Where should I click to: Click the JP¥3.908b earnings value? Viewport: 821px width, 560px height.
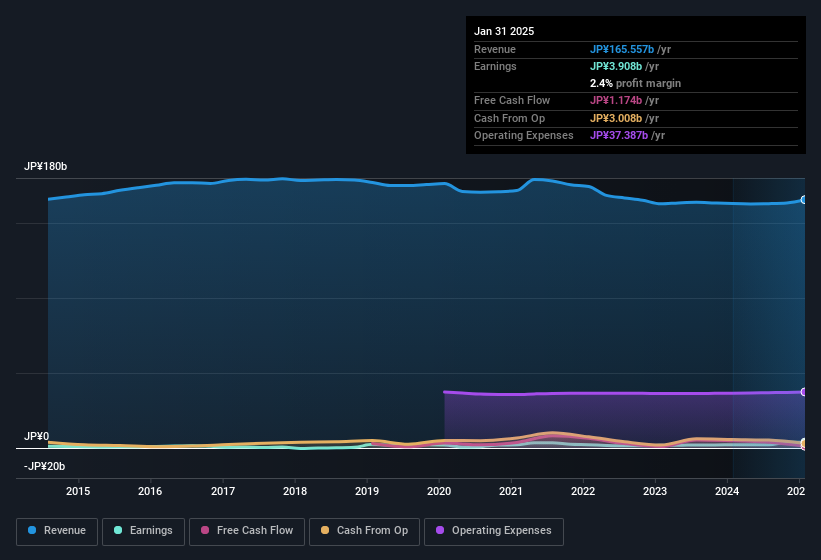click(616, 66)
